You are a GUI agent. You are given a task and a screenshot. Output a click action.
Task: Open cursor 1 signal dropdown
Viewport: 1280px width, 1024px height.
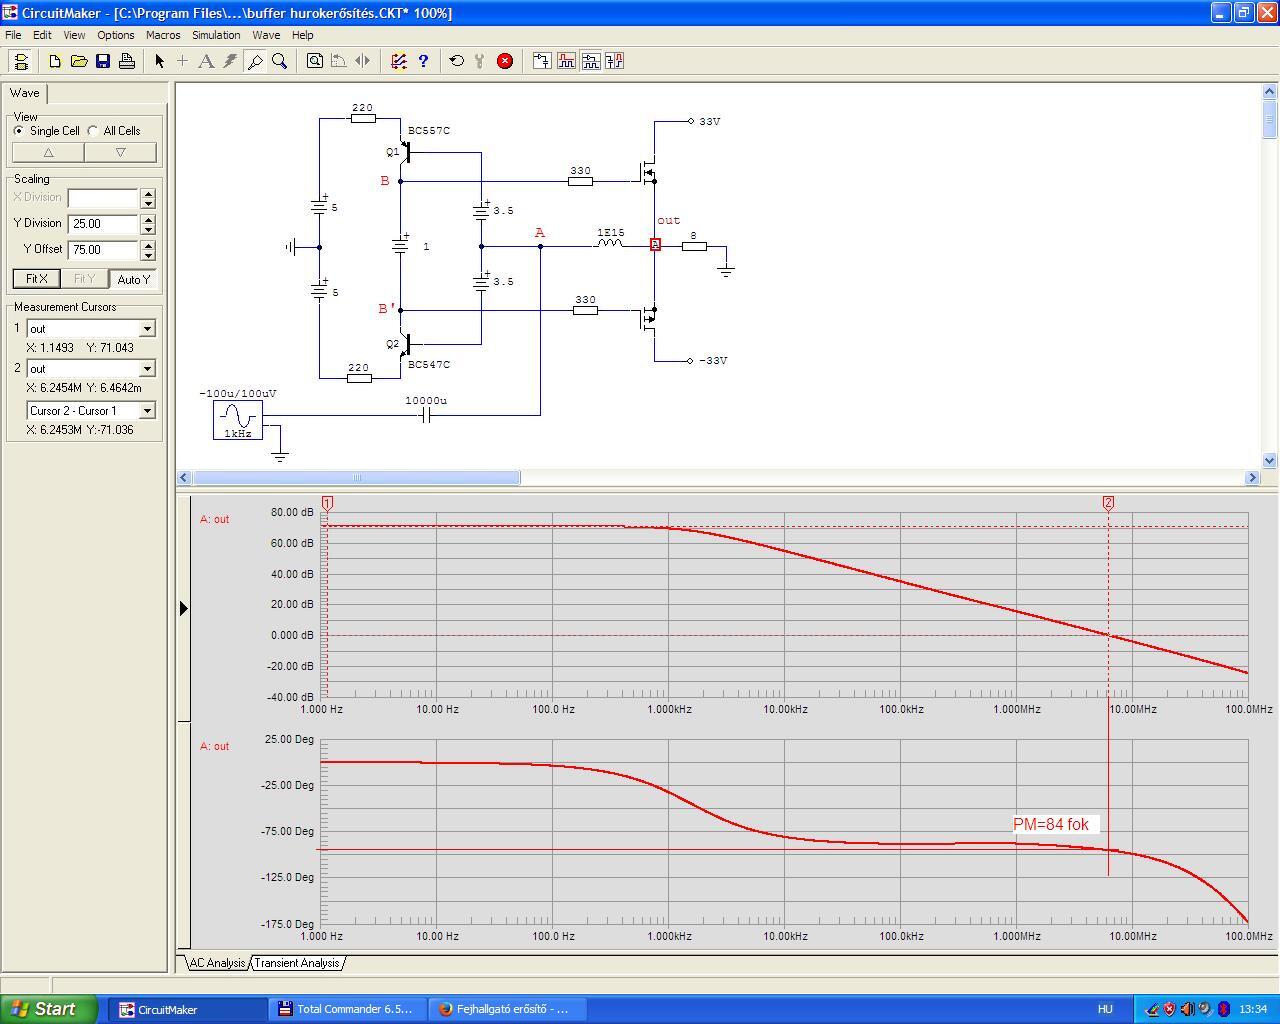[x=147, y=329]
